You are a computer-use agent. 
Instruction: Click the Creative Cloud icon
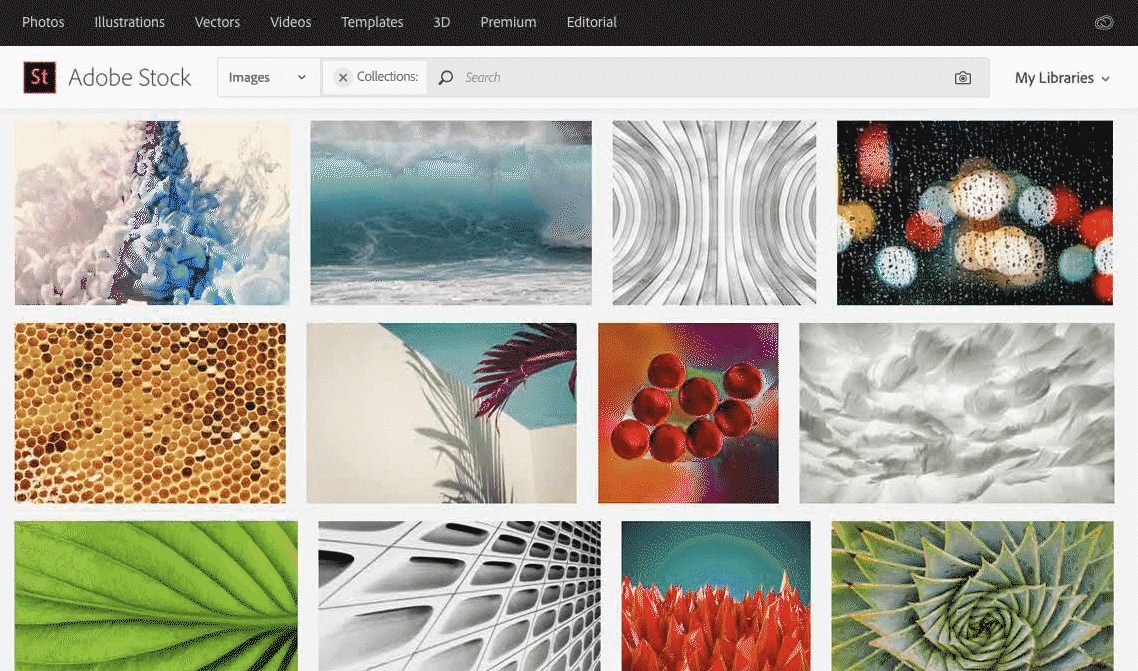1104,22
